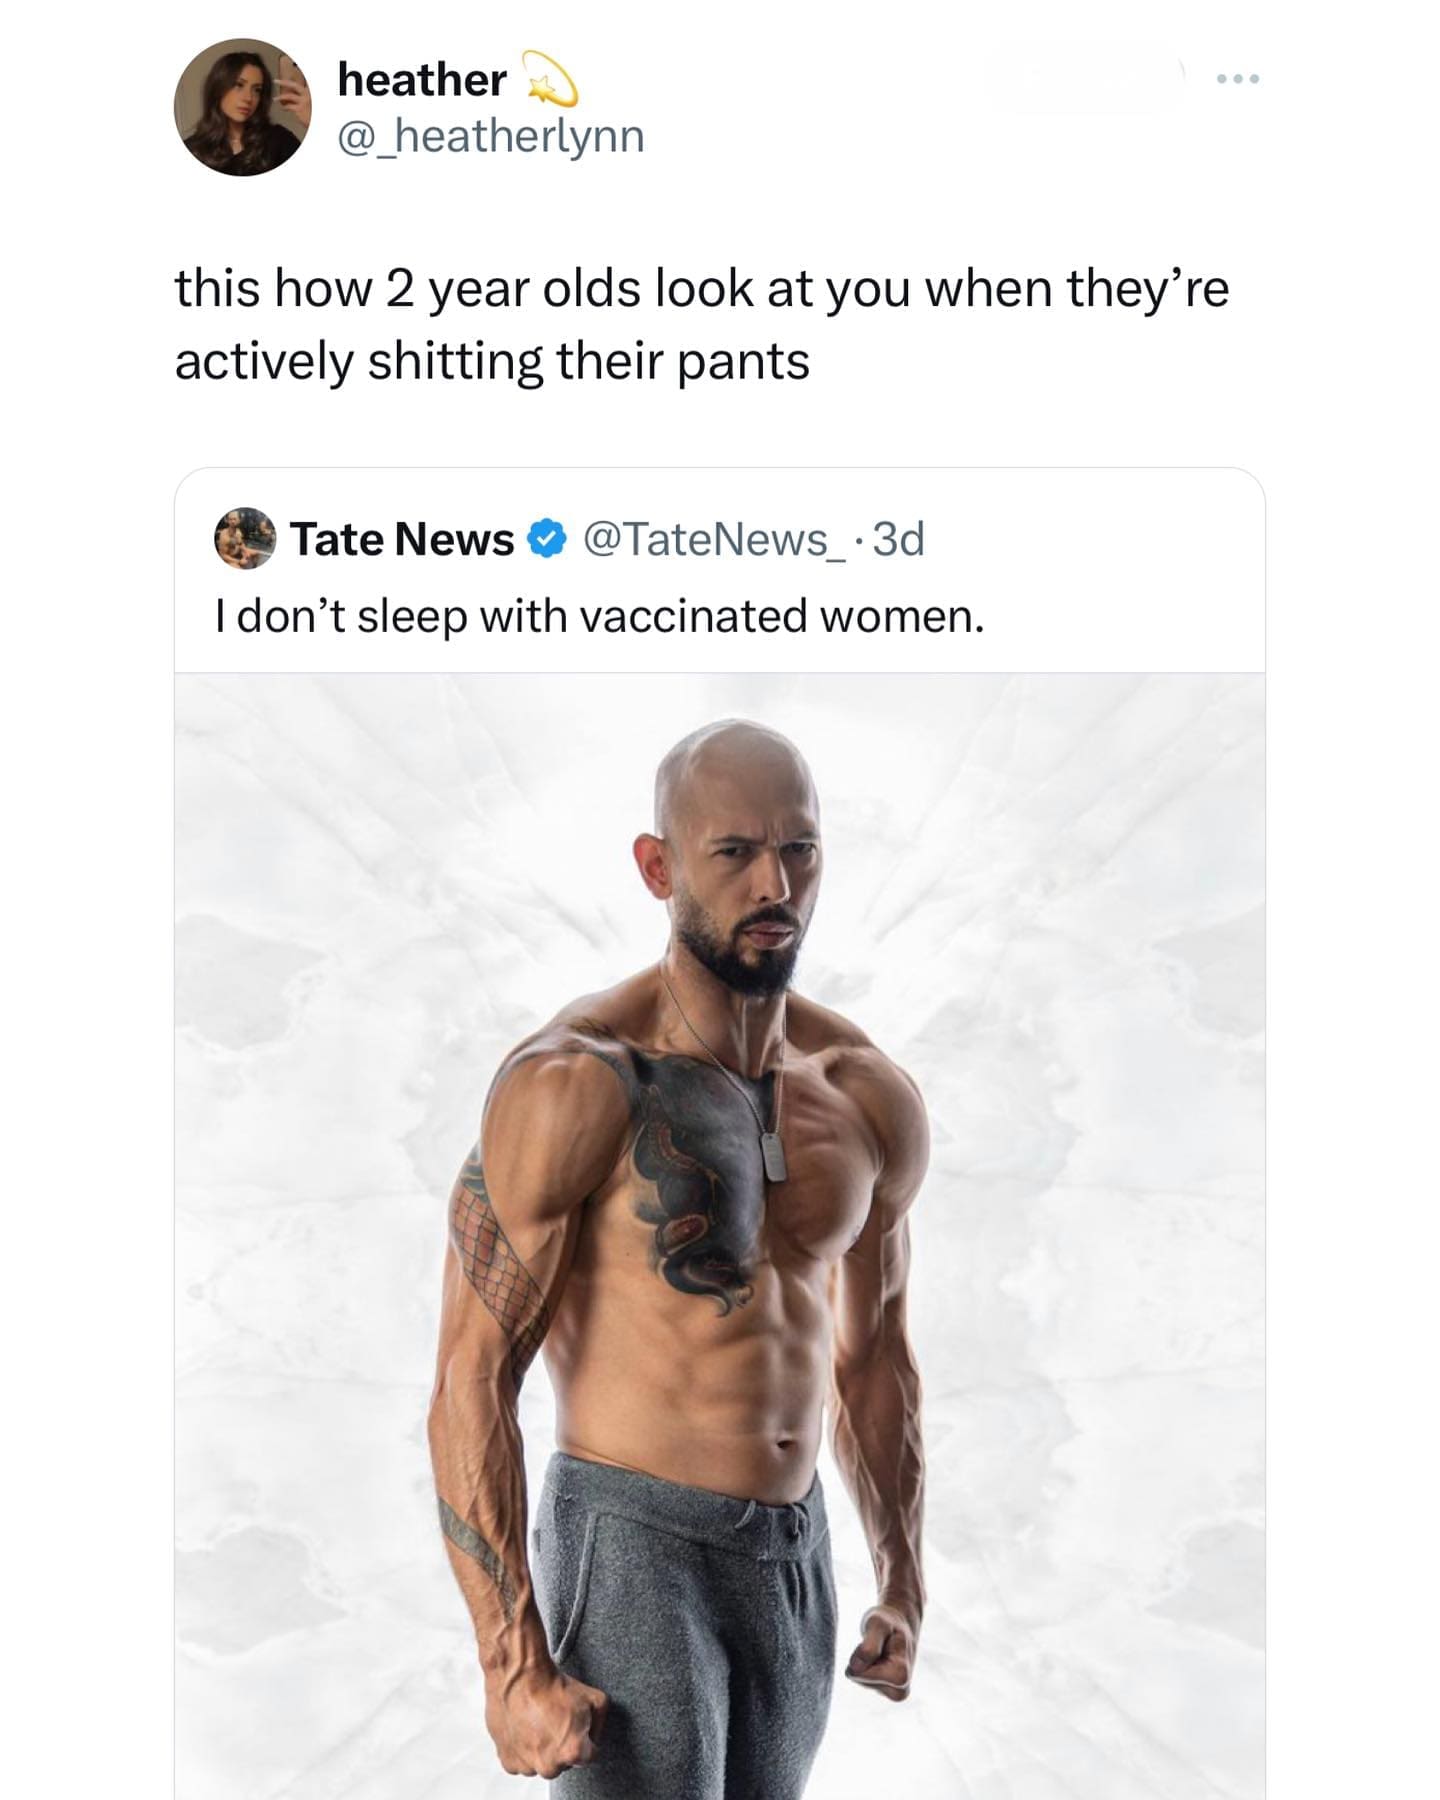
Task: Click the 3d timestamp on quoted tweet
Action: (x=899, y=539)
